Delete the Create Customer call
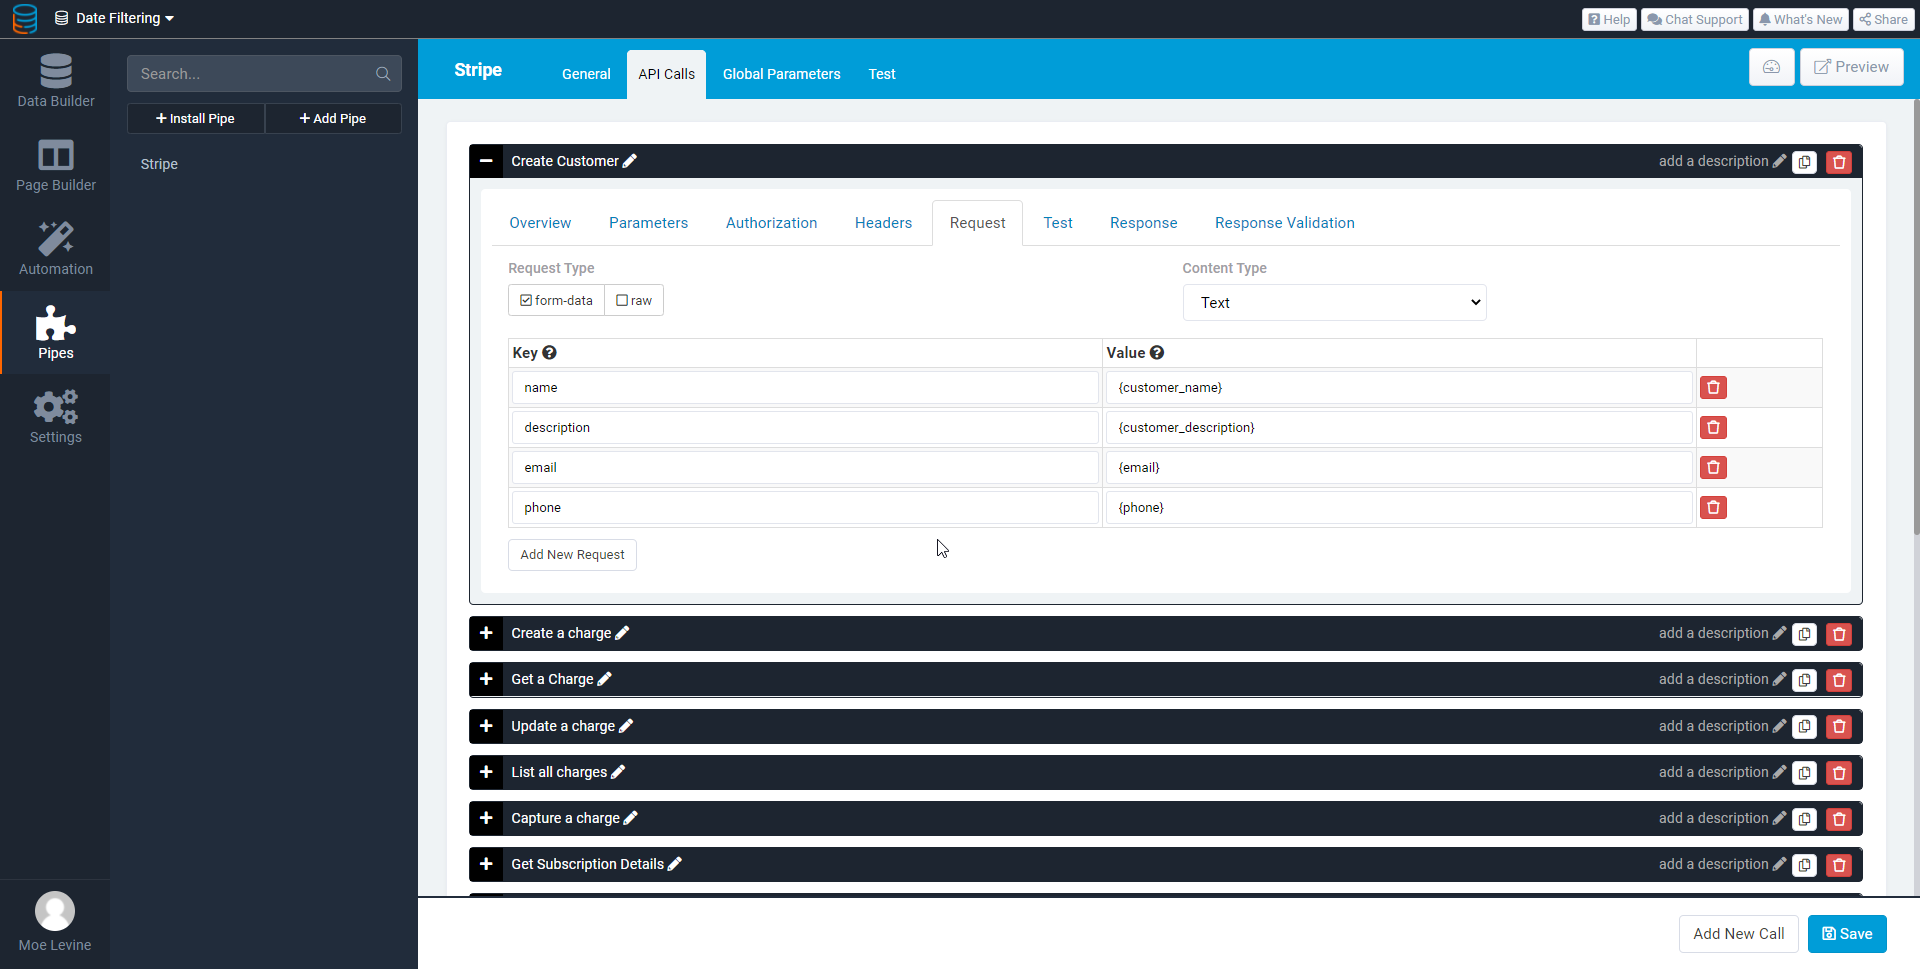 1839,162
